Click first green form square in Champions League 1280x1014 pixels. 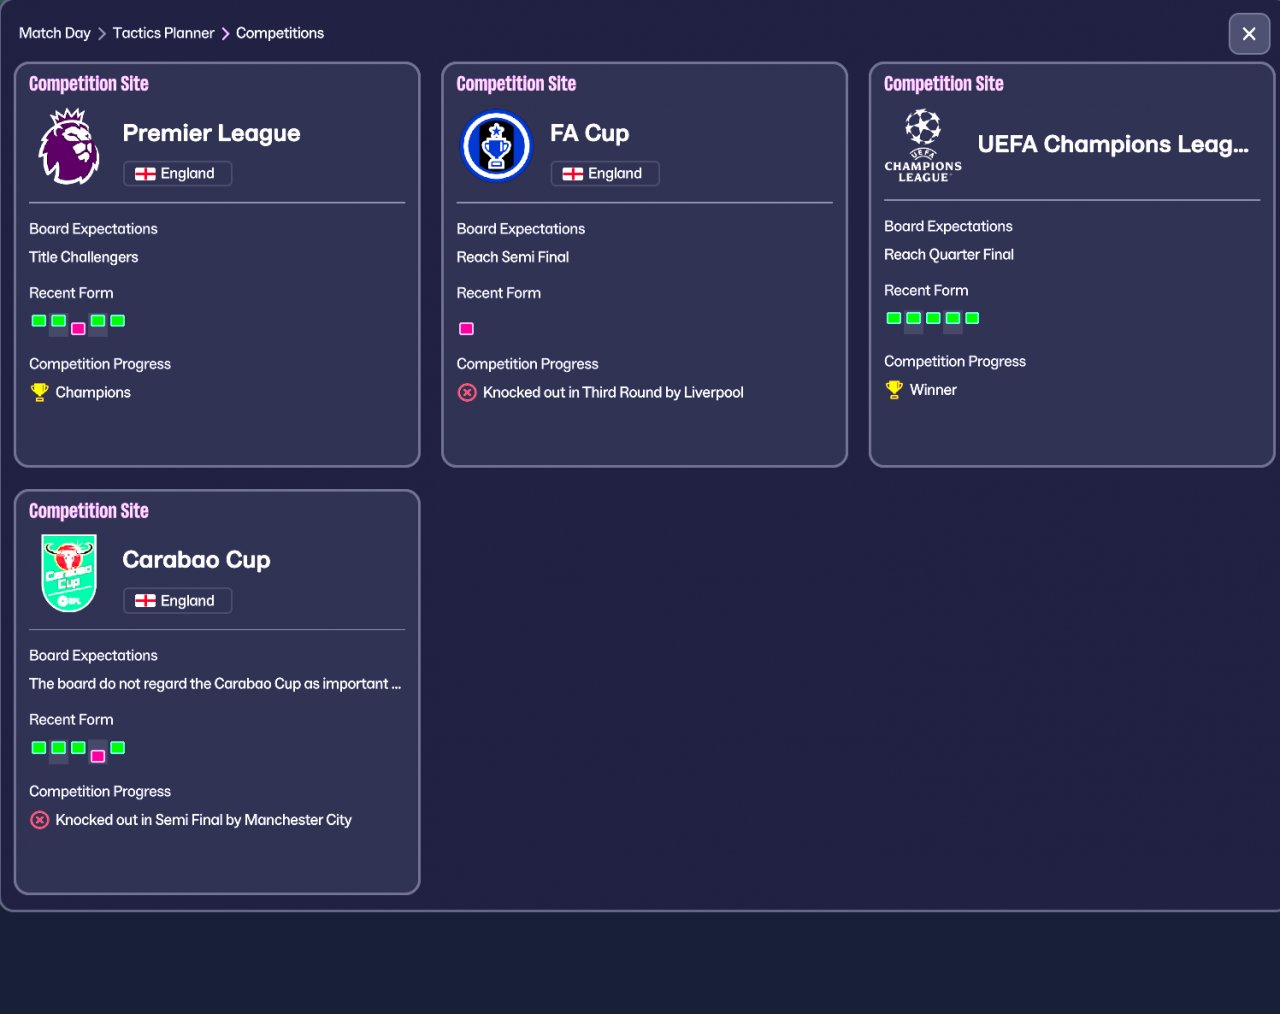point(894,318)
